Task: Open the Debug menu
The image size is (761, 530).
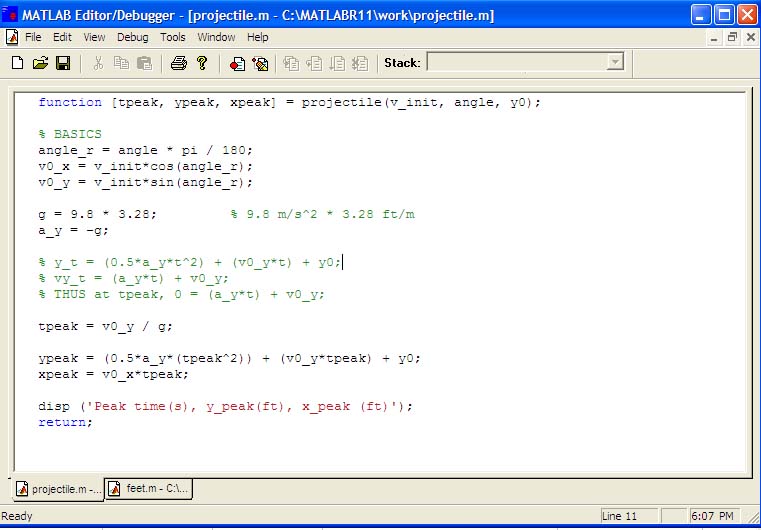Action: 132,37
